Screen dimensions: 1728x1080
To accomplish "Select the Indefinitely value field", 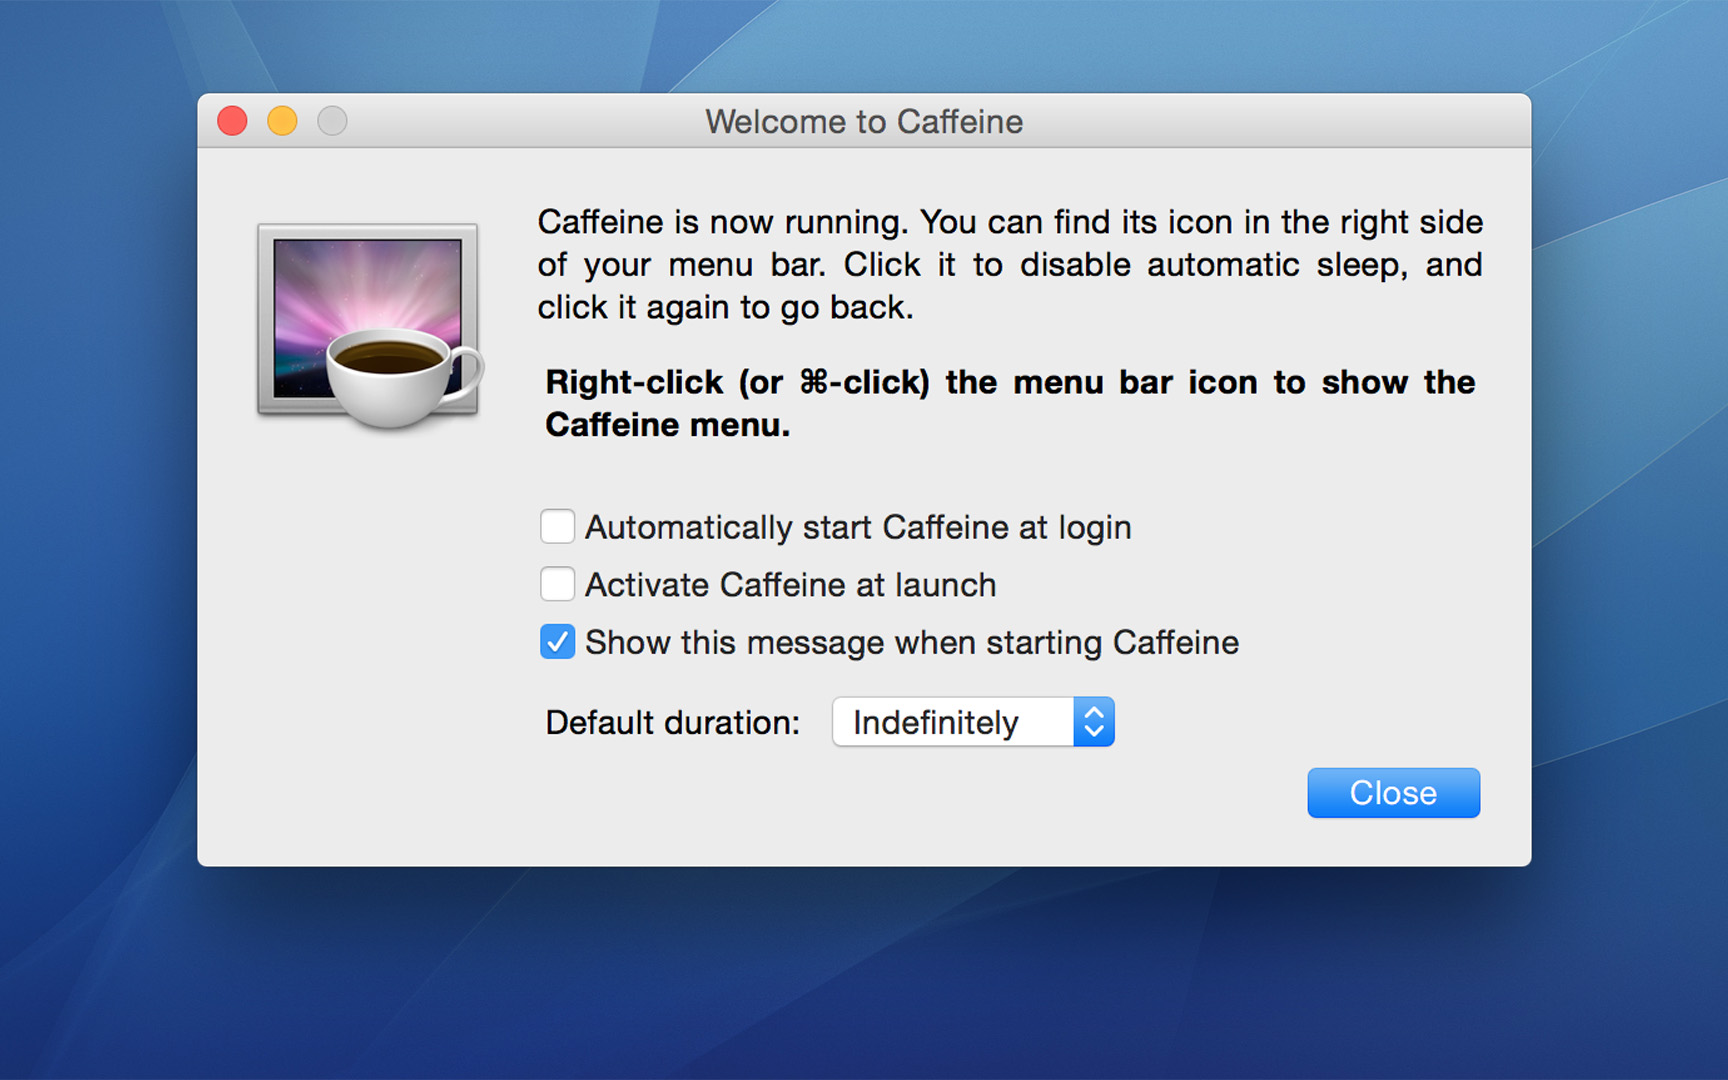I will [x=935, y=721].
